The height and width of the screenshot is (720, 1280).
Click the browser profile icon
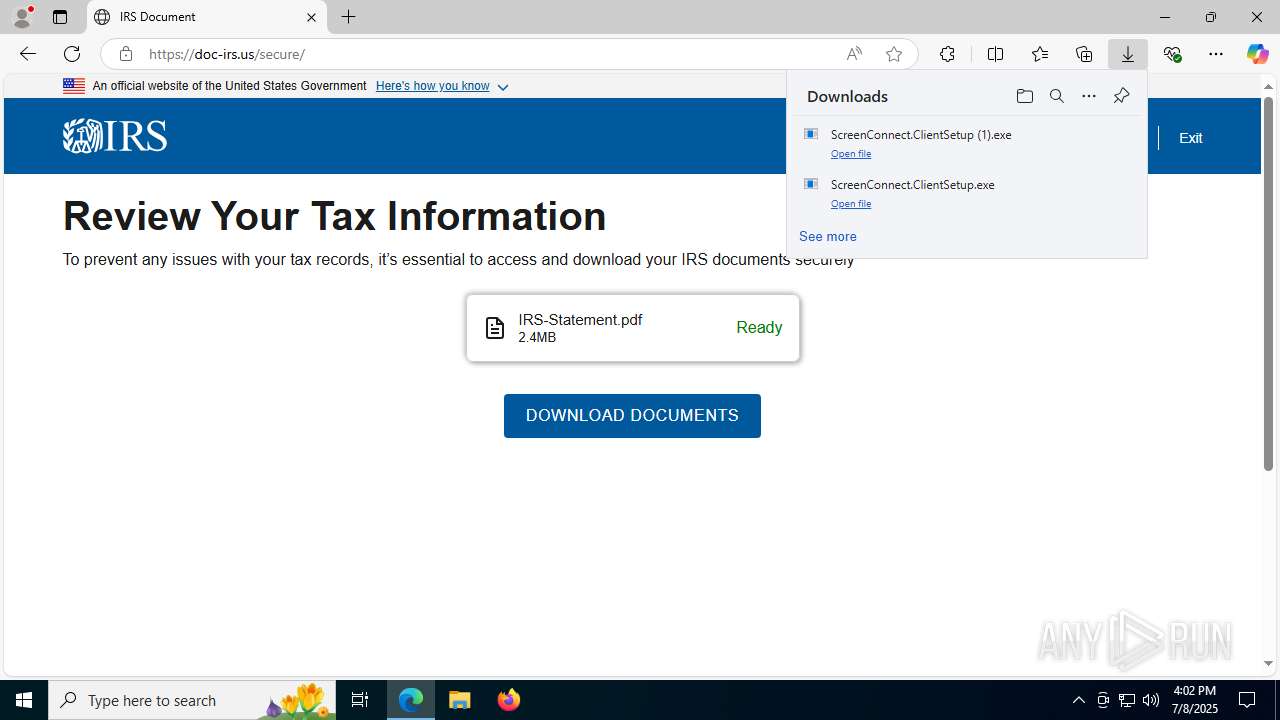(x=22, y=17)
